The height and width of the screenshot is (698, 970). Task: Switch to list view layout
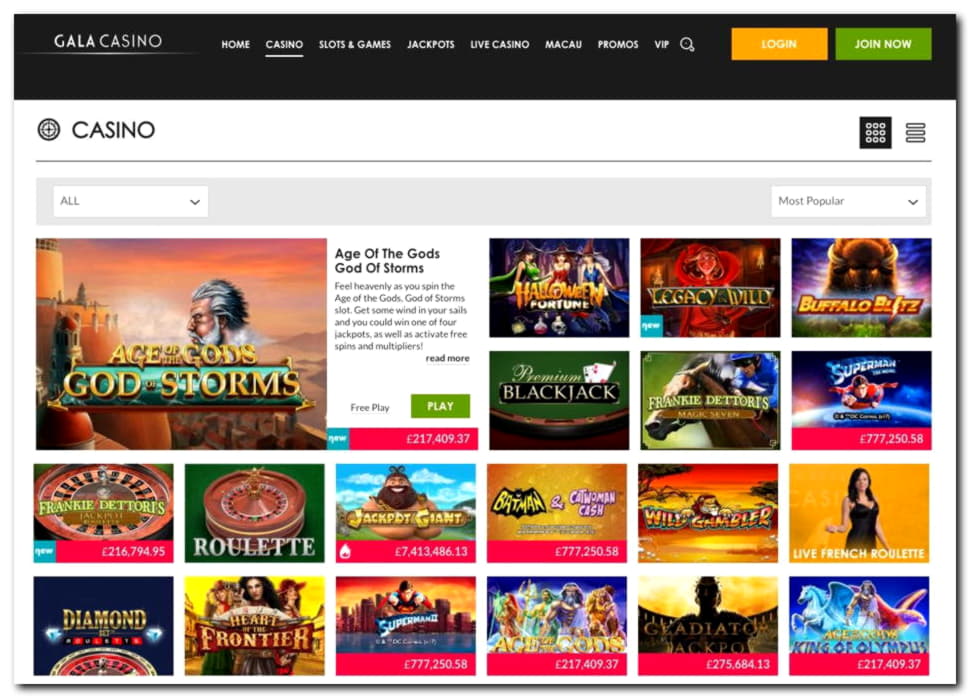coord(916,132)
